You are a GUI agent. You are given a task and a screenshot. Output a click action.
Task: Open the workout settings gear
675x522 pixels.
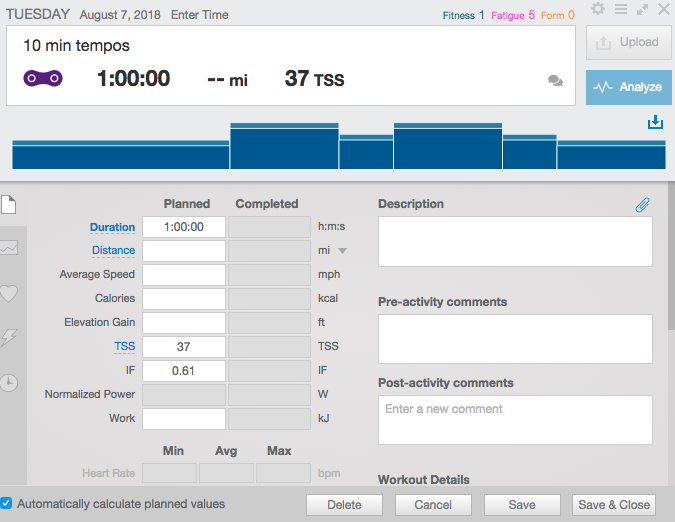click(x=598, y=9)
